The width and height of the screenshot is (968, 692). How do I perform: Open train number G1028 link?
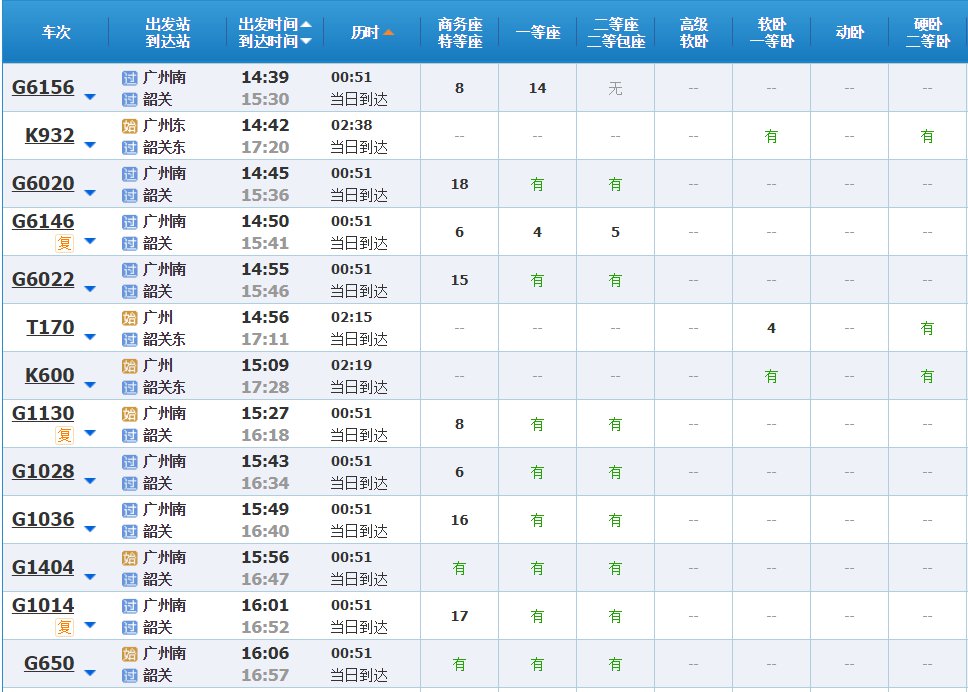pos(43,472)
